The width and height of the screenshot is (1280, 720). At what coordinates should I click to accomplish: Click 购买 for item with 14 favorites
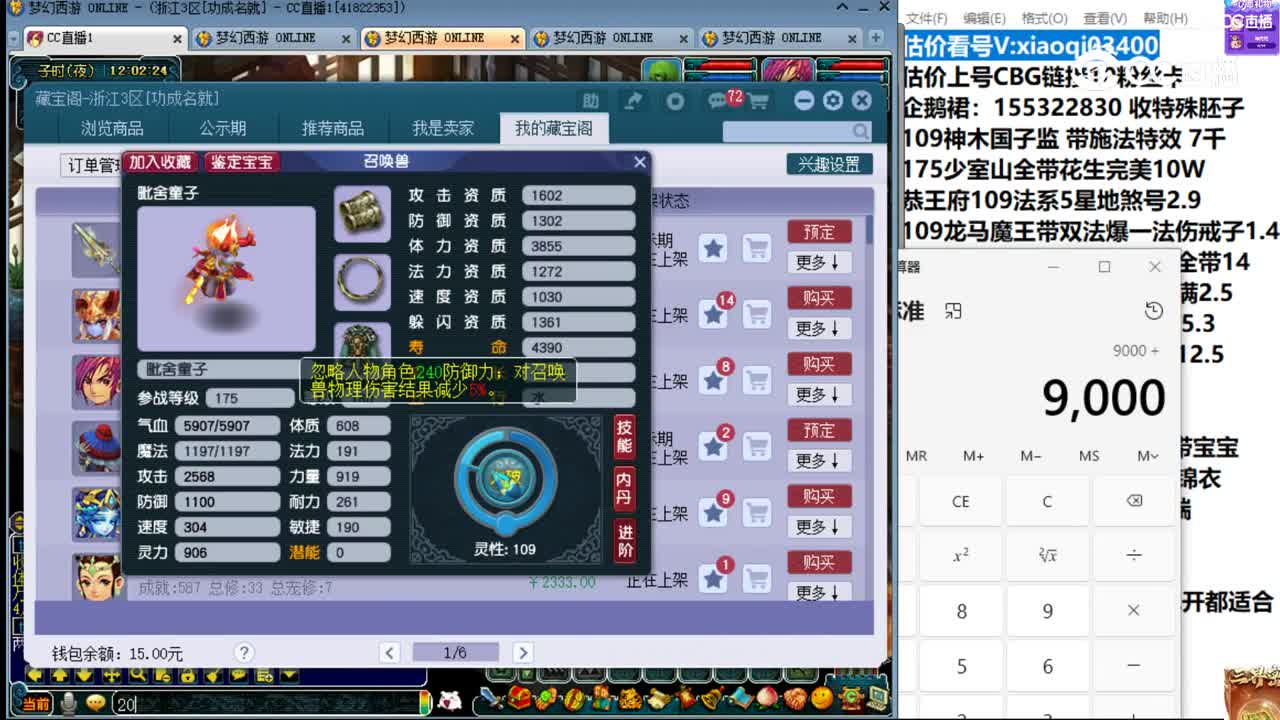(819, 298)
